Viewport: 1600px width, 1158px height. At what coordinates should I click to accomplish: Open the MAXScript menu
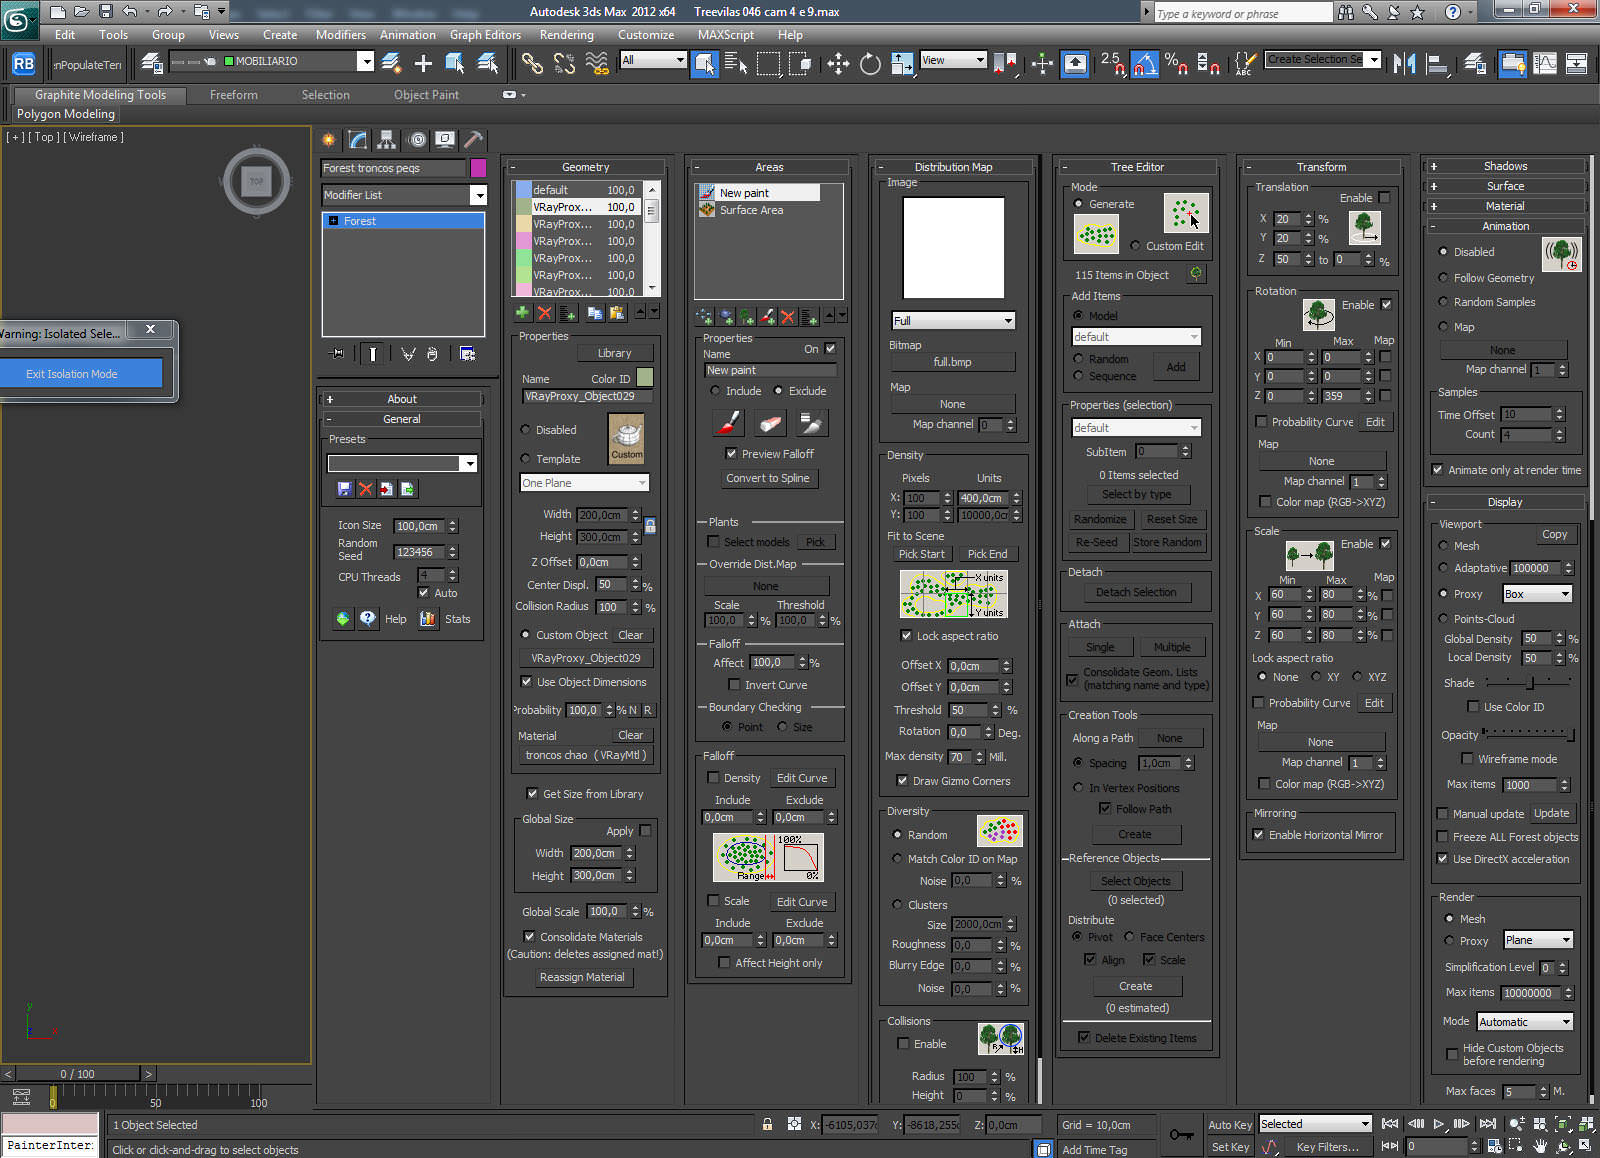pos(726,34)
